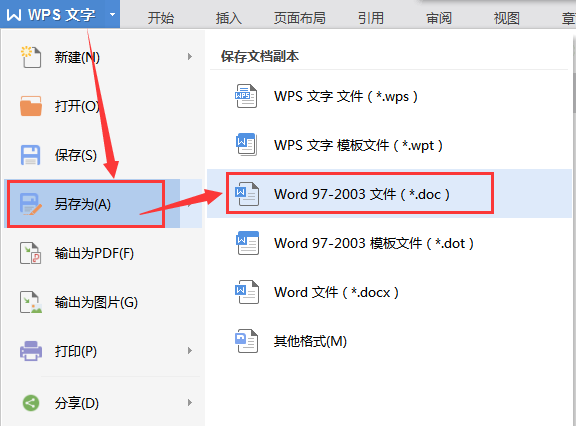
Task: Select WPS 文字 文件 (*.wps) format
Action: point(389,96)
